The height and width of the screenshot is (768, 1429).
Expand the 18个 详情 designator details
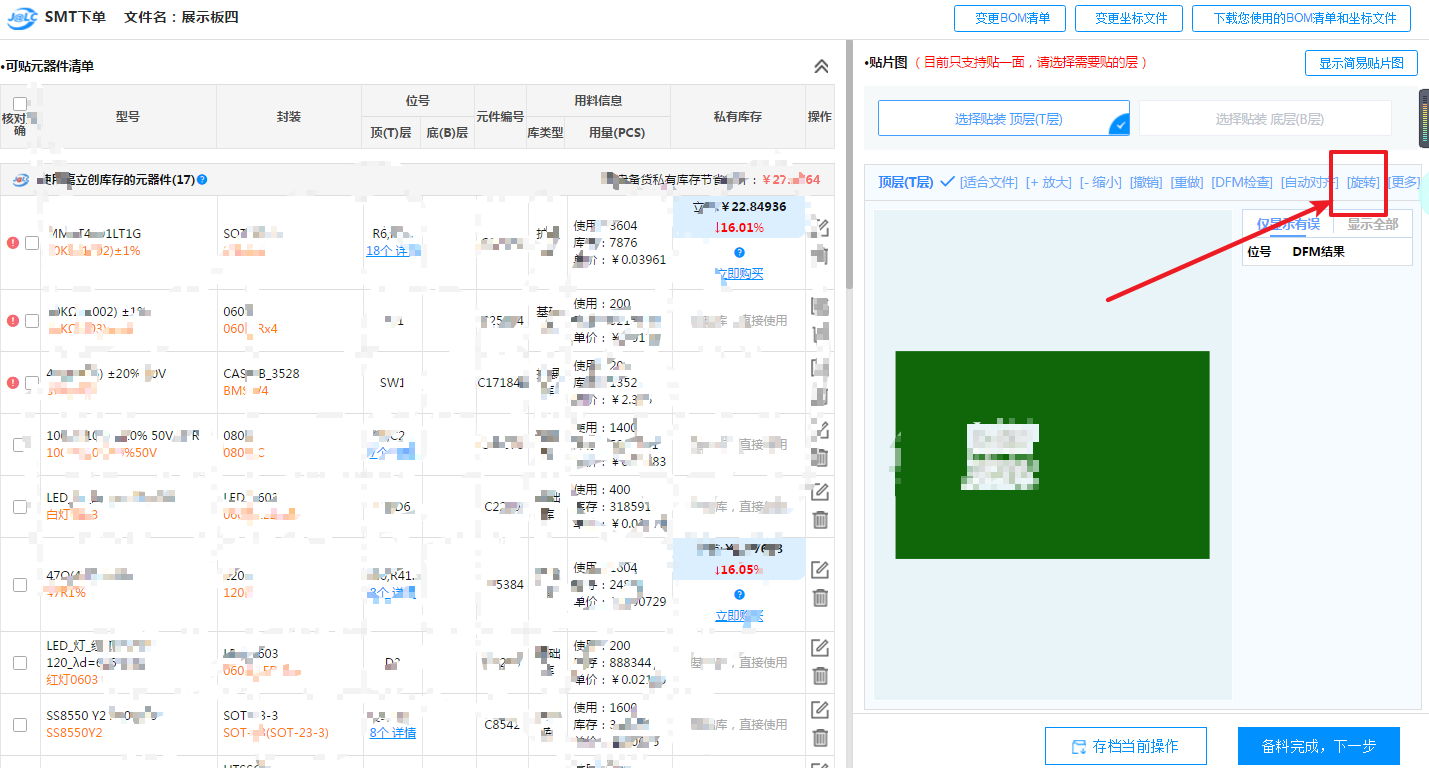[390, 251]
